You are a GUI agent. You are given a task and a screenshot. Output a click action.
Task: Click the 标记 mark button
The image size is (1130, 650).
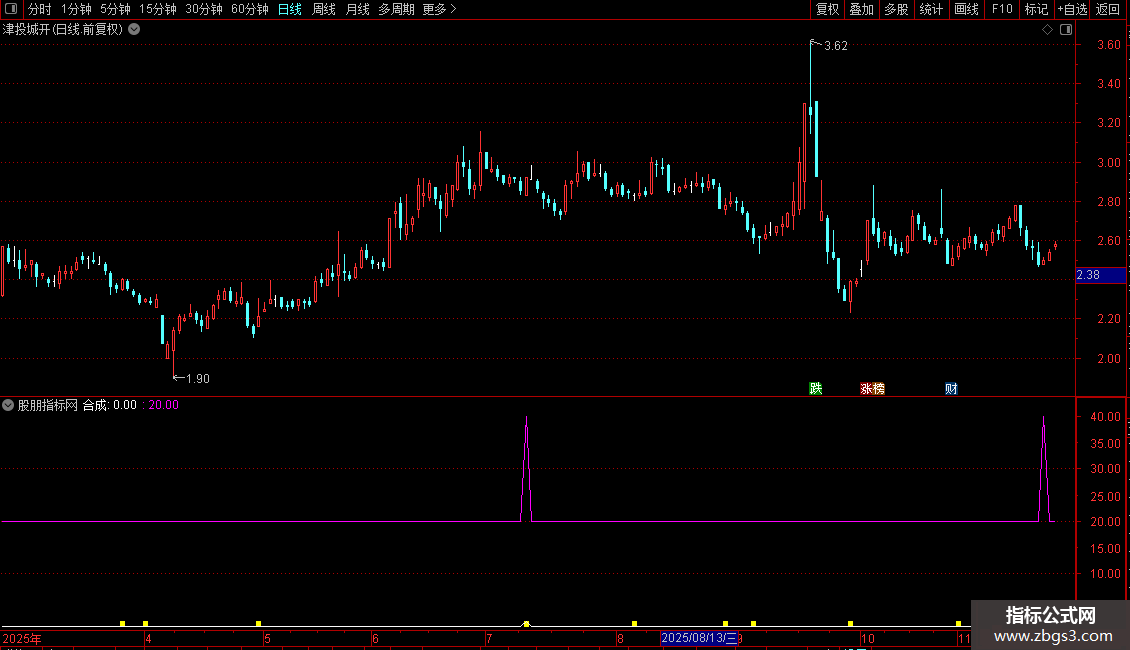[x=1036, y=9]
